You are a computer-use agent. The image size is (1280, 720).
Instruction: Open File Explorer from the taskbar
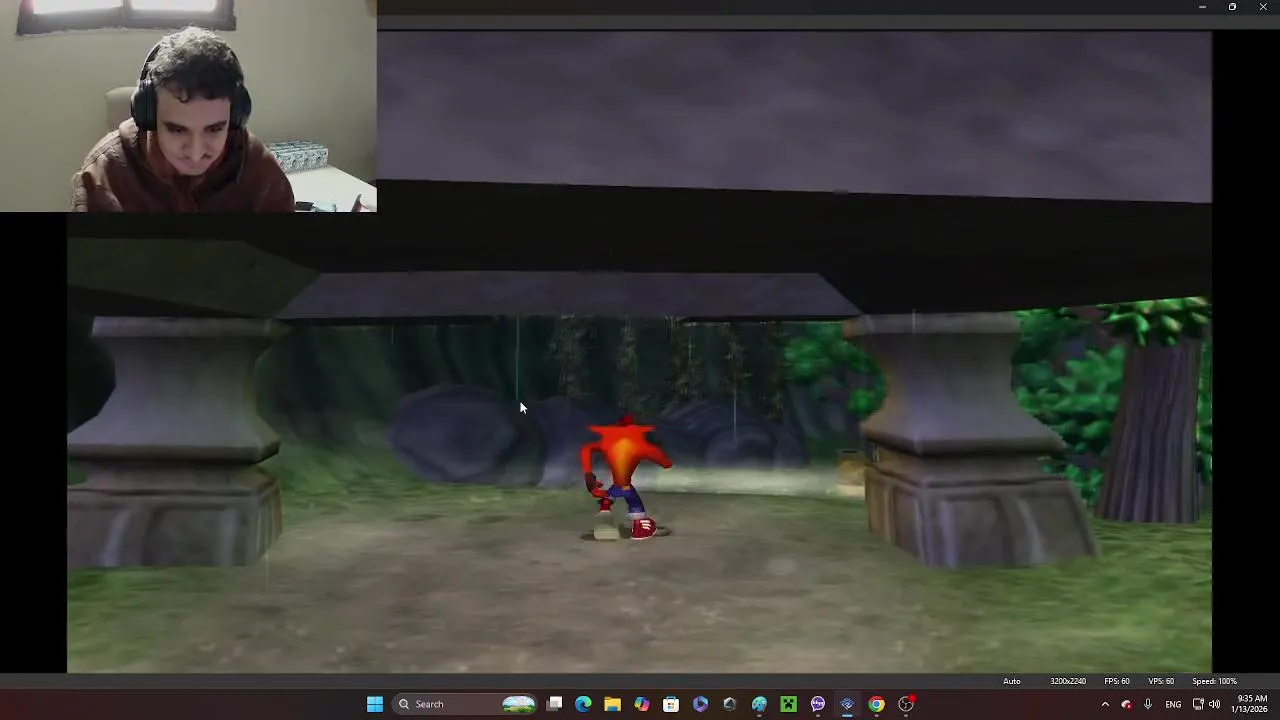coord(613,704)
